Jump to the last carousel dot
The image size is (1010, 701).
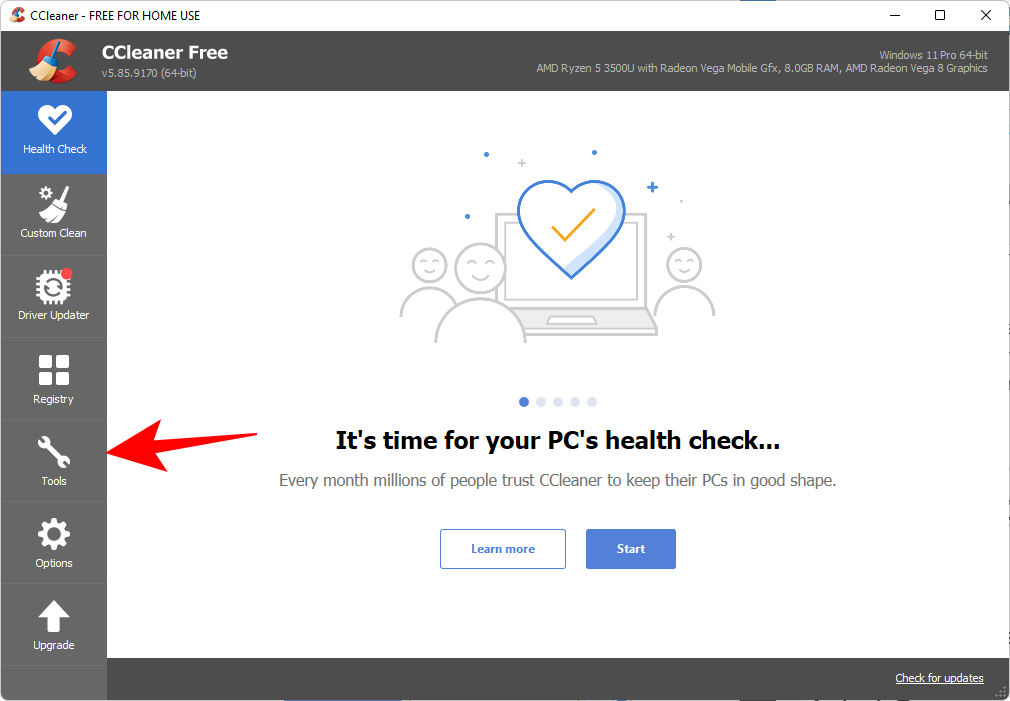pyautogui.click(x=592, y=402)
